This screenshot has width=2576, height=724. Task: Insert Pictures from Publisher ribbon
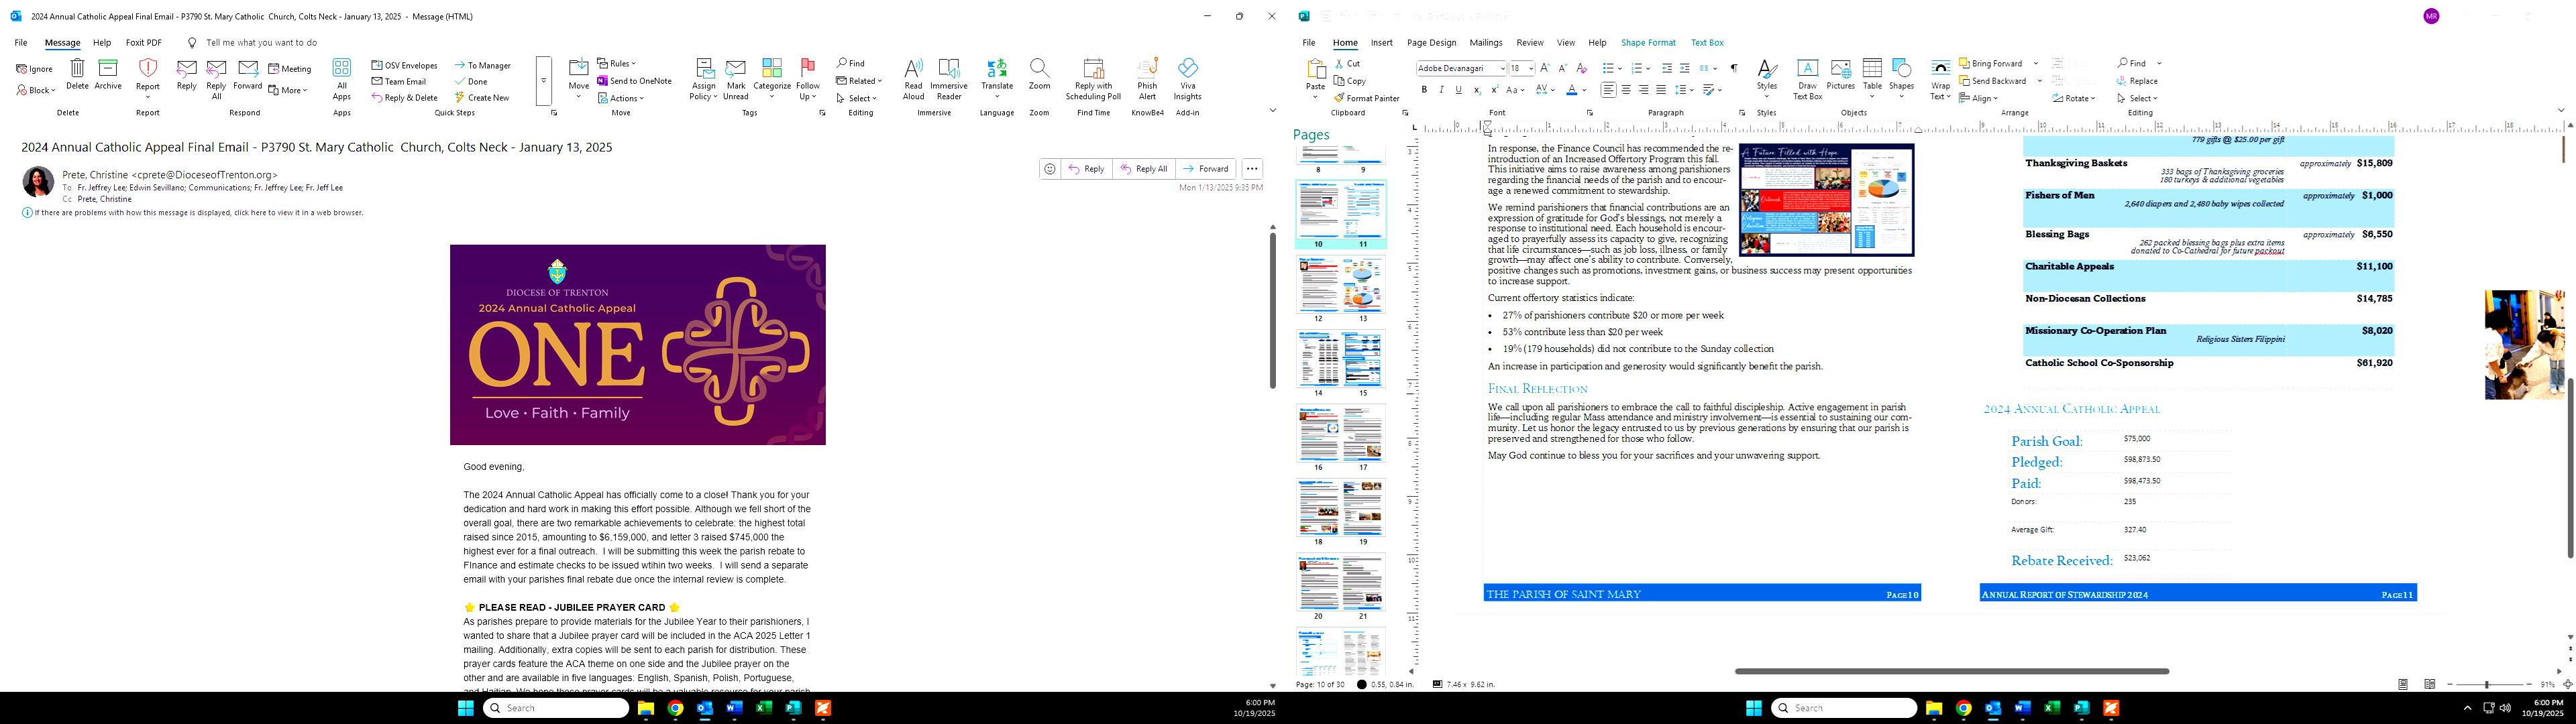pos(1840,77)
